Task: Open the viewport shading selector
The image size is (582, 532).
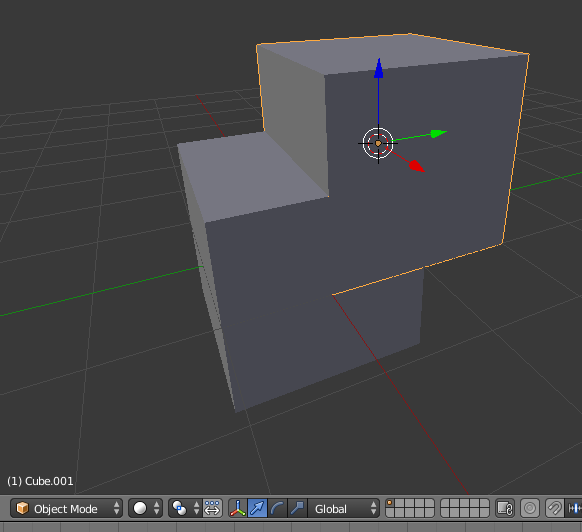Action: point(145,508)
